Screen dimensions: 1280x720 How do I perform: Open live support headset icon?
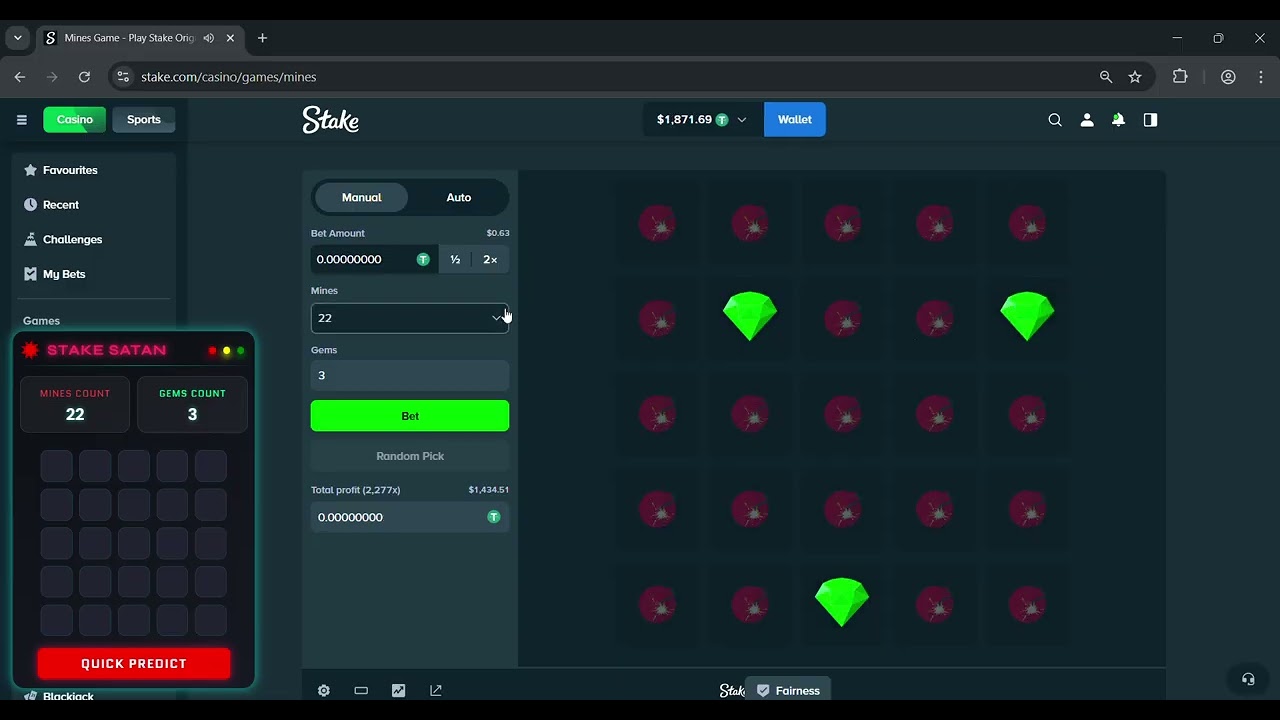pos(1248,679)
